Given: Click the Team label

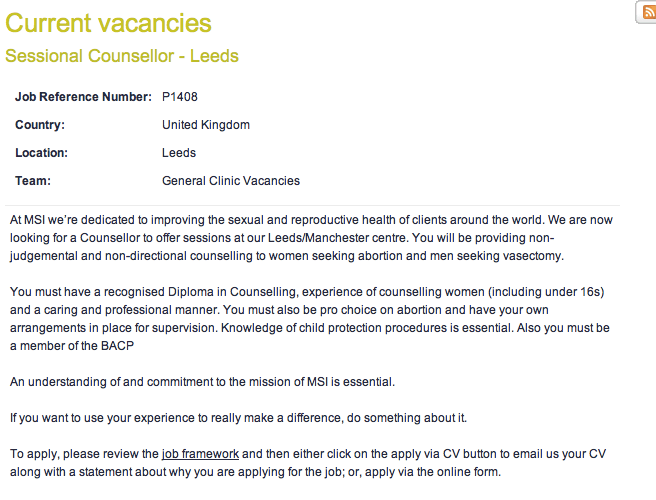Looking at the screenshot, I should click(x=32, y=181).
